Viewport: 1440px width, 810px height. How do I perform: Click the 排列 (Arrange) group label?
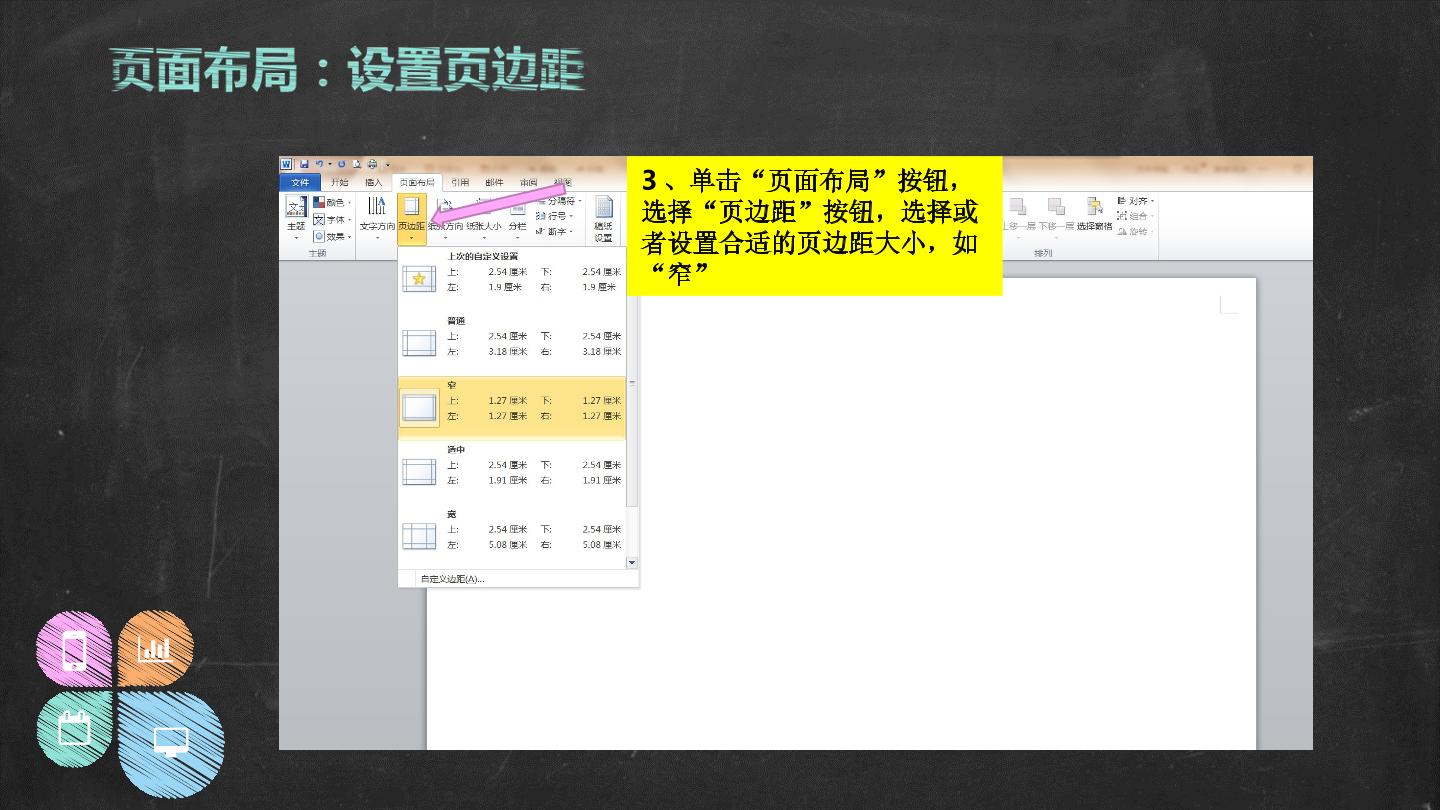click(x=1043, y=253)
